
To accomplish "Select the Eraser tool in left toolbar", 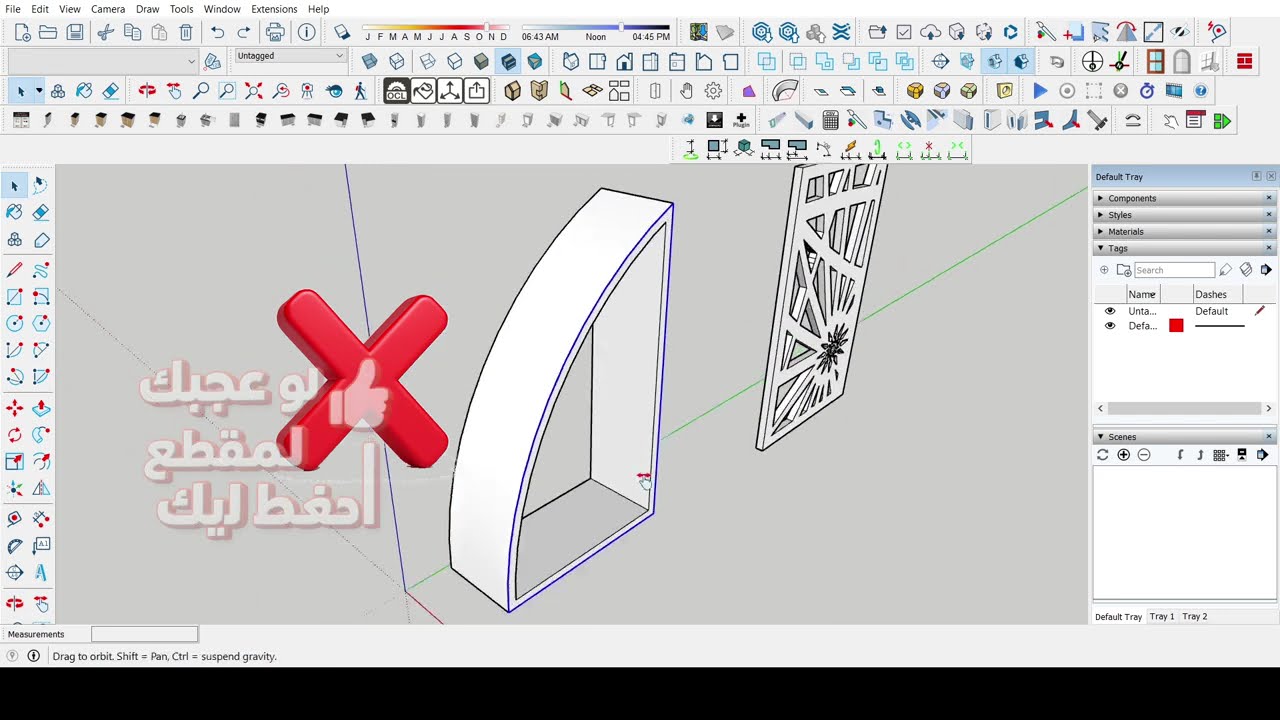I will 41,212.
